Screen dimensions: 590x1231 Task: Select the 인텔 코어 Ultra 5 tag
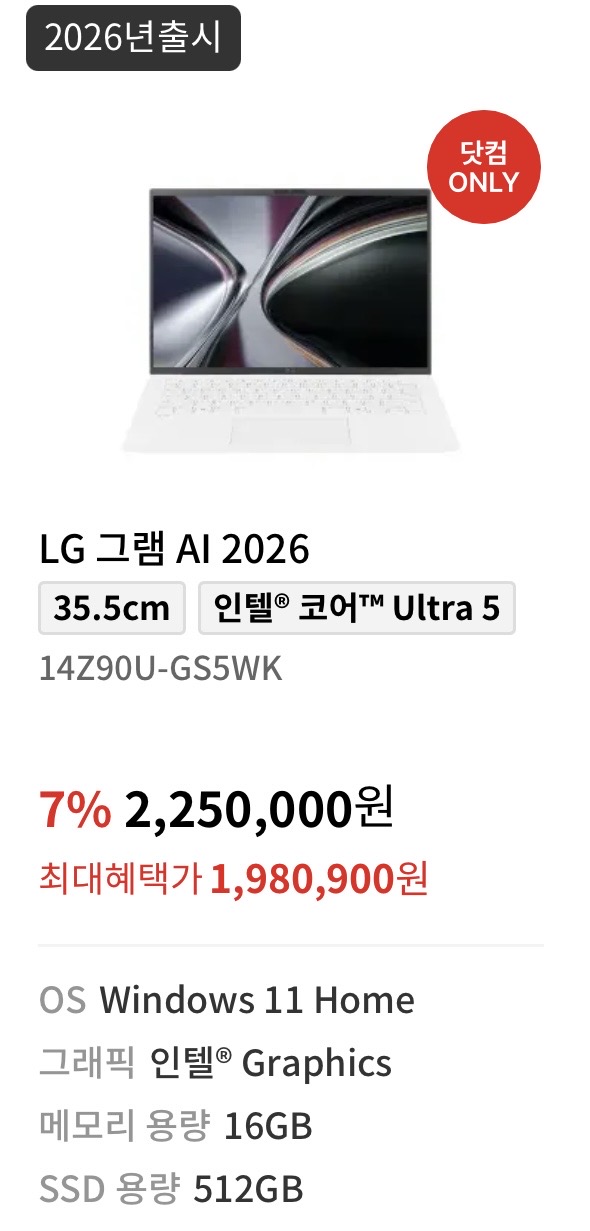(357, 608)
